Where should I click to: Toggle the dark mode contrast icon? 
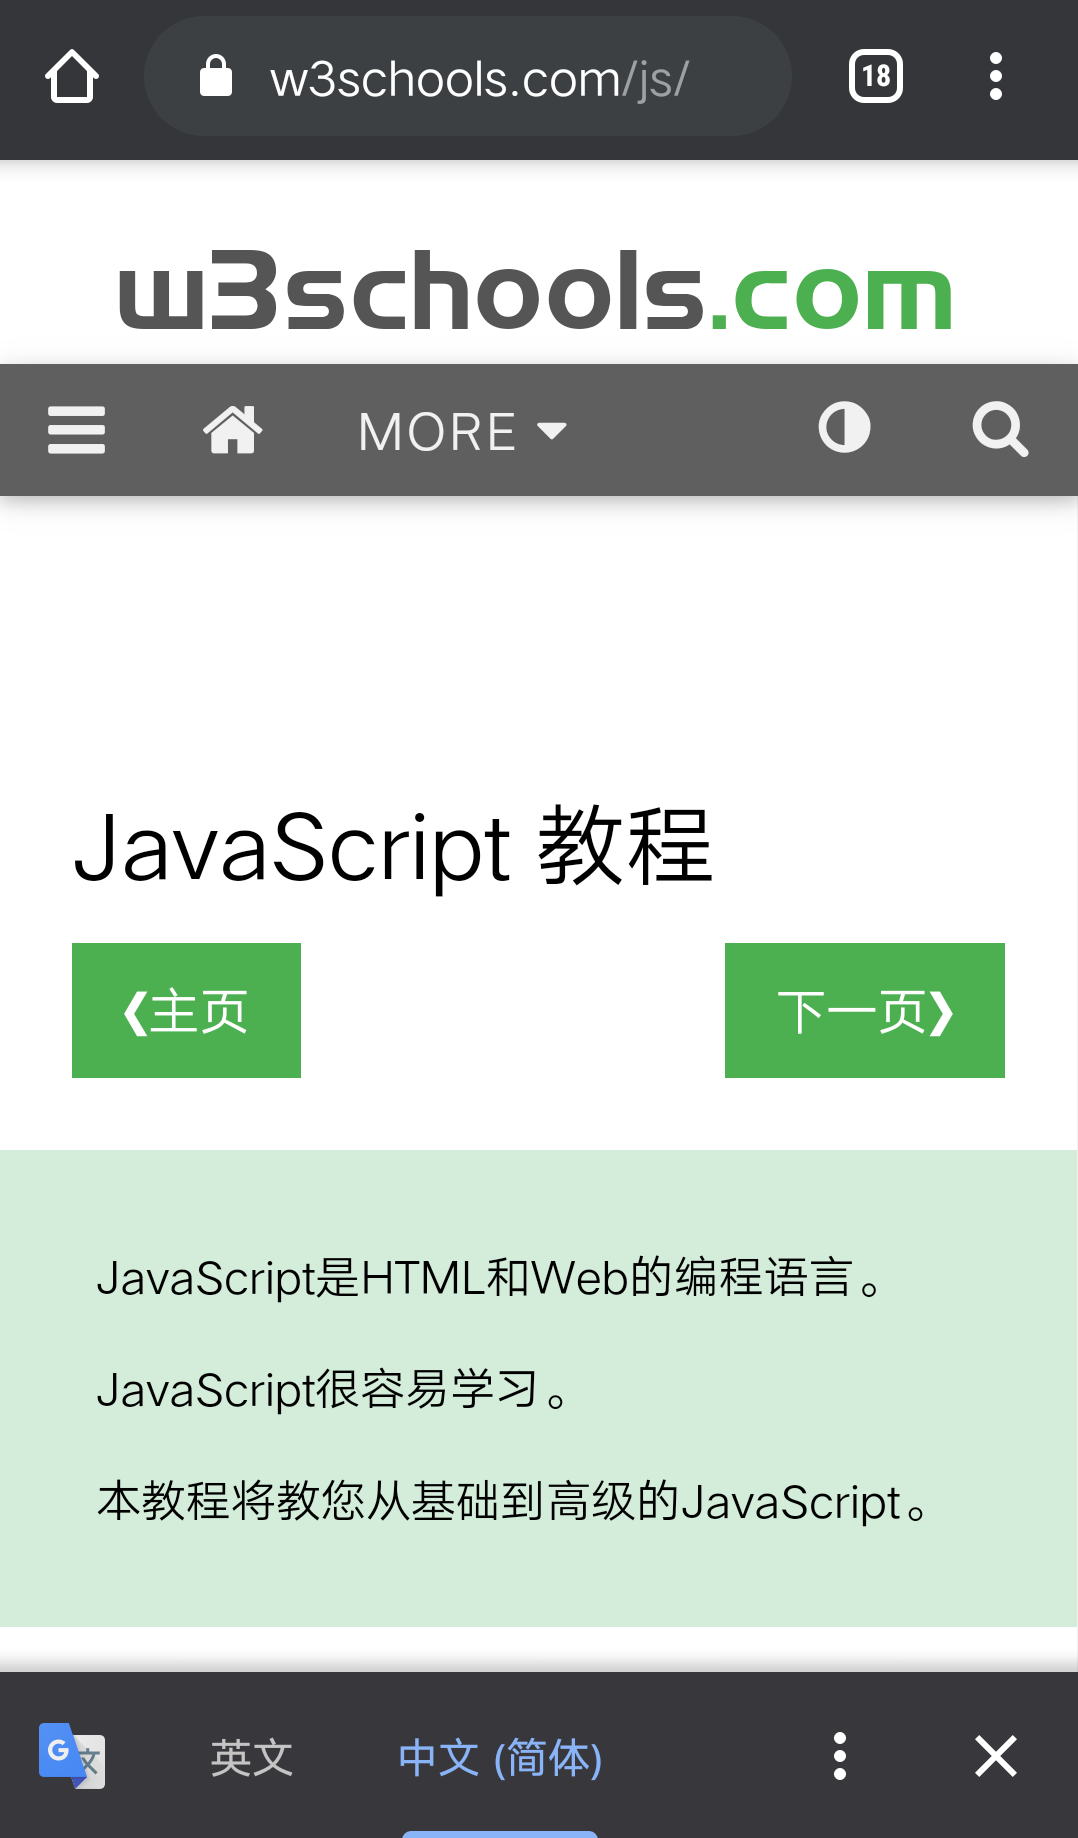[844, 428]
